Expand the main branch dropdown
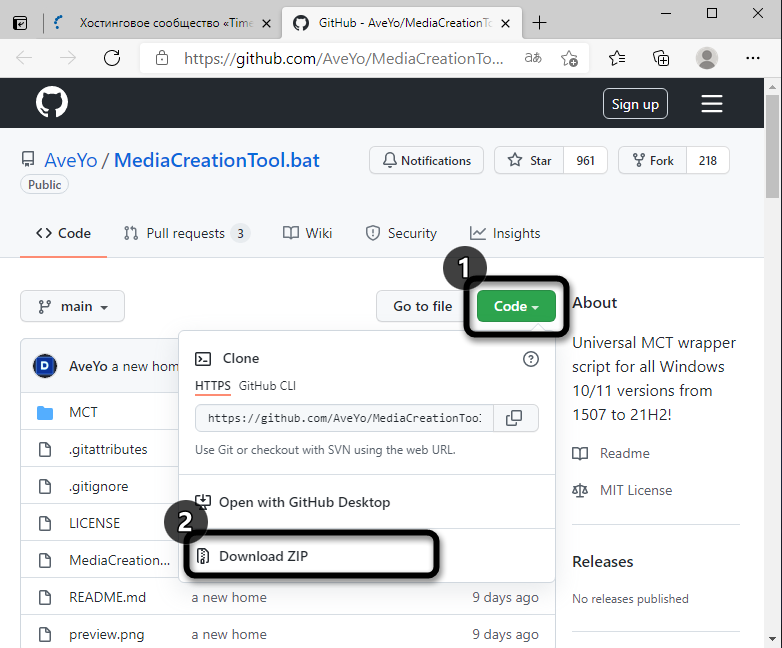Image resolution: width=782 pixels, height=648 pixels. (x=72, y=306)
